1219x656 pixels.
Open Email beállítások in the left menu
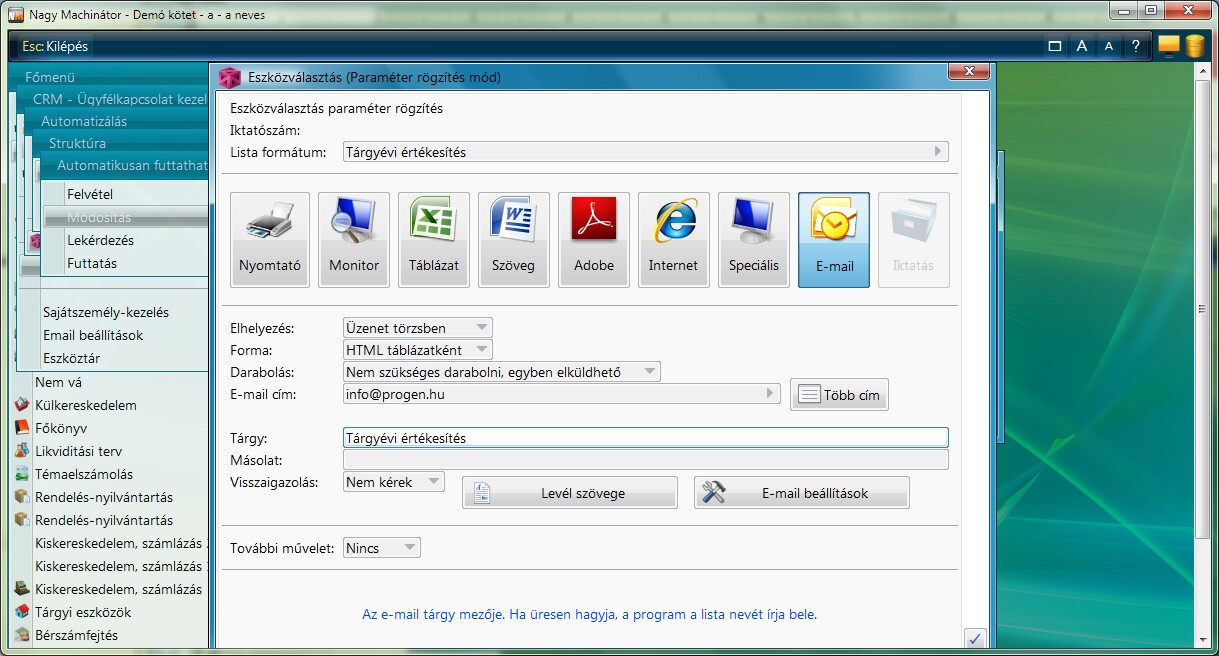point(93,335)
